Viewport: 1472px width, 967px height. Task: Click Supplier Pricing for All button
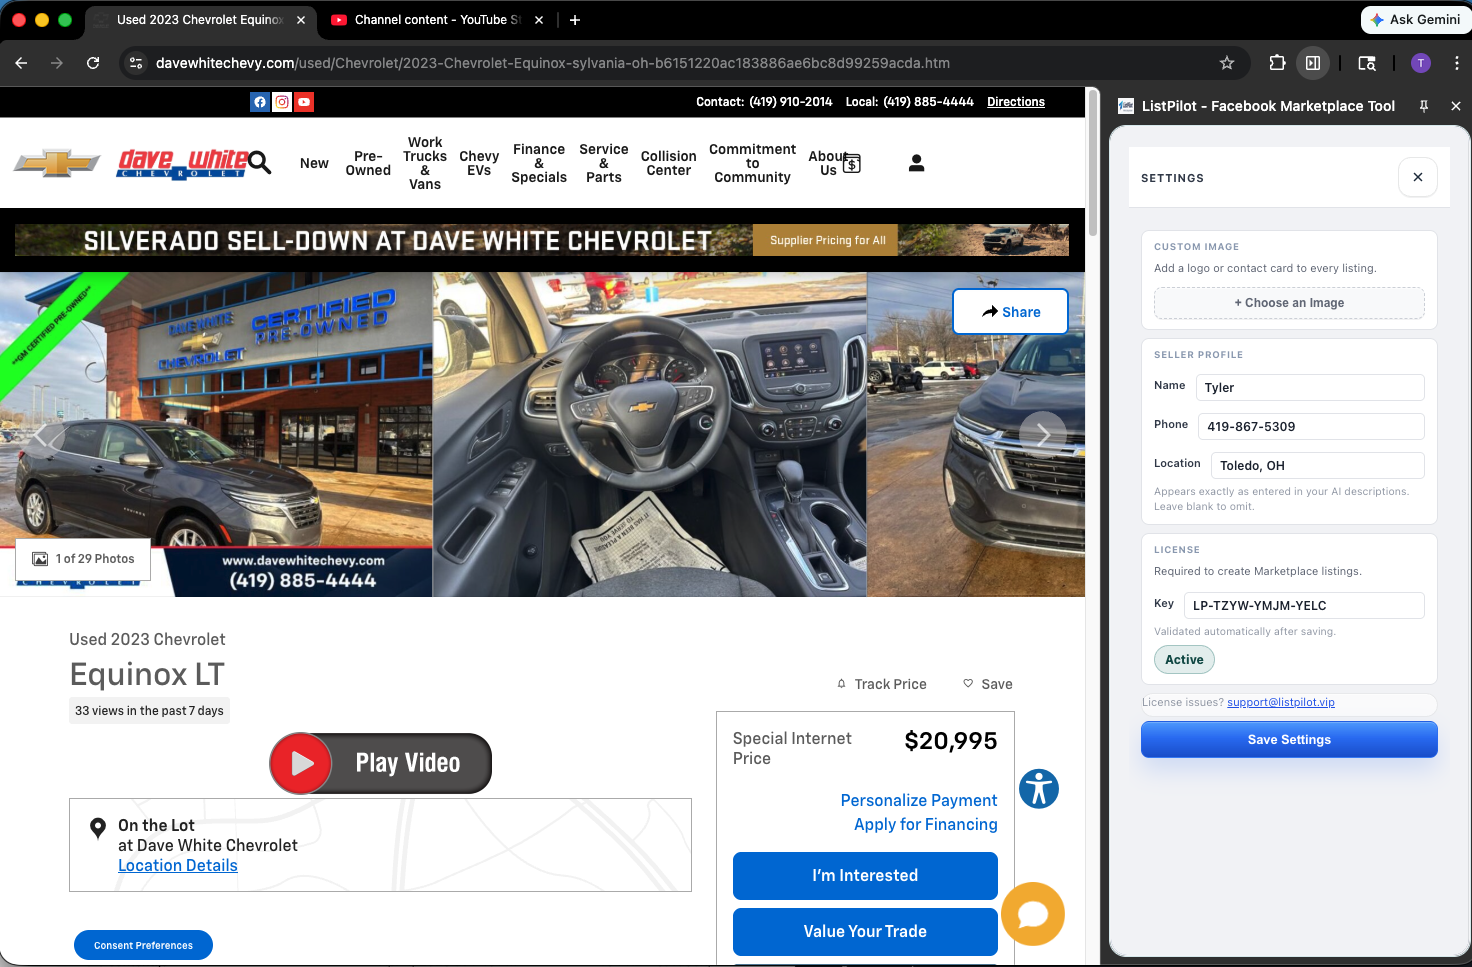pos(828,240)
